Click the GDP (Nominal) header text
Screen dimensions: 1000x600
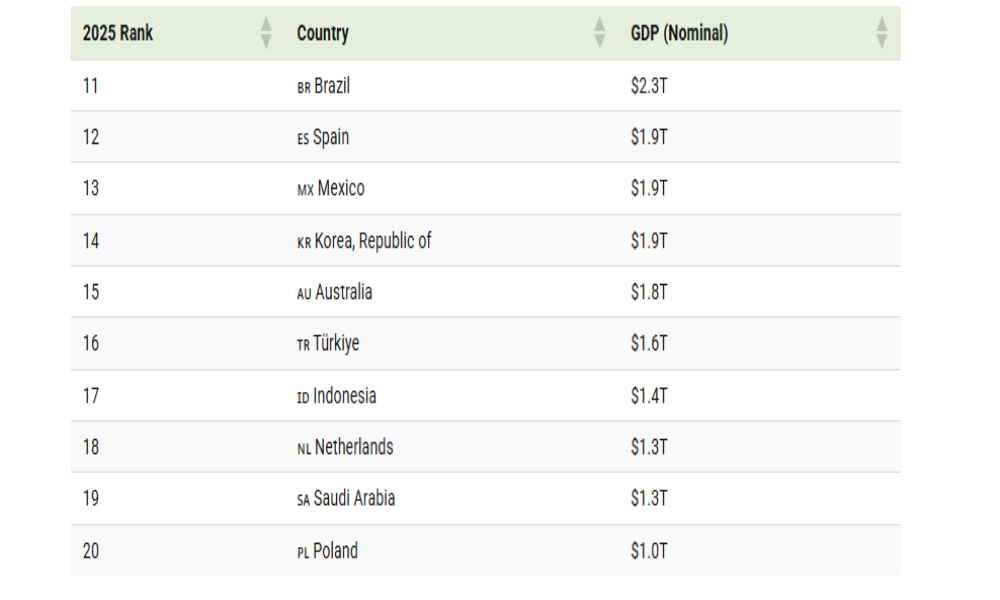point(679,34)
